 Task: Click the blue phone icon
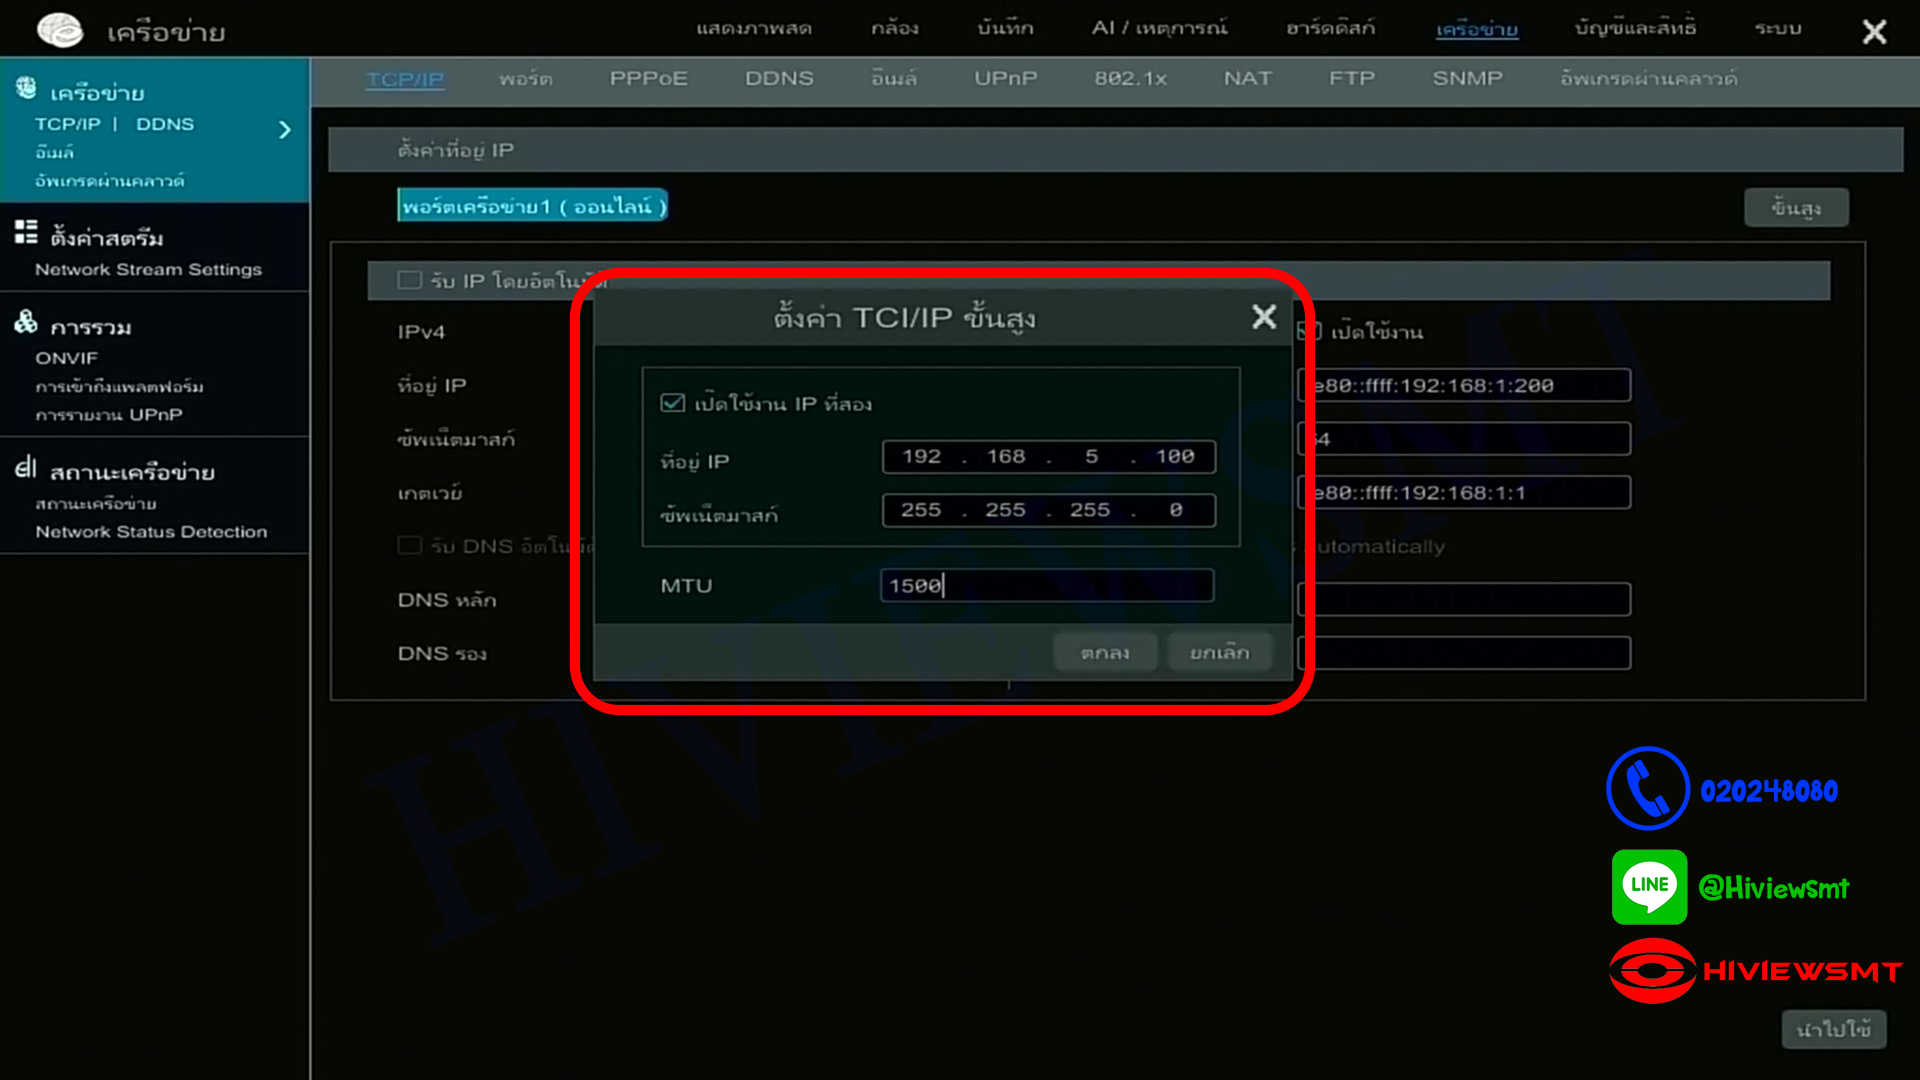coord(1647,789)
